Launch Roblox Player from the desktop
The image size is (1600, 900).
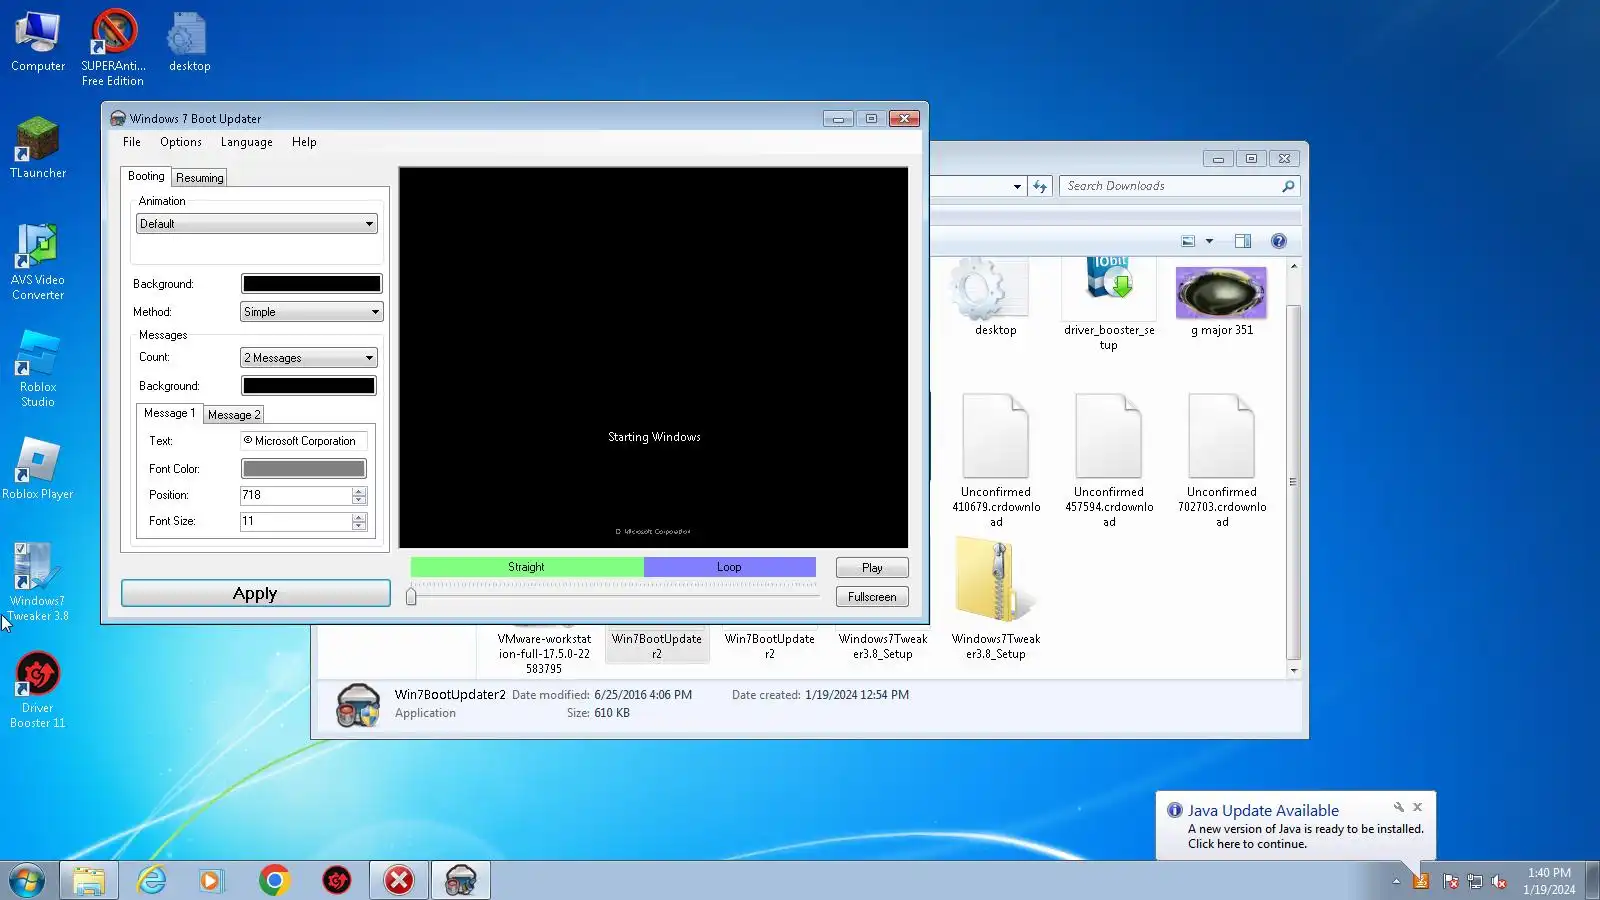(x=38, y=469)
